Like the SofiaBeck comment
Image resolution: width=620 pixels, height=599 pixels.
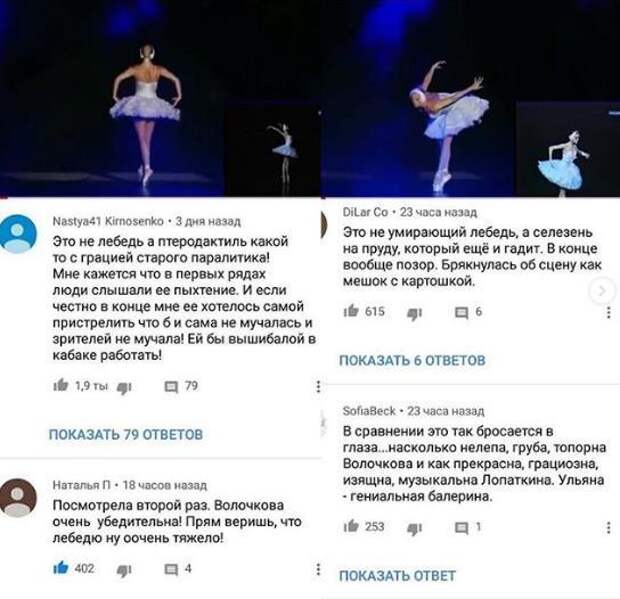(x=351, y=526)
